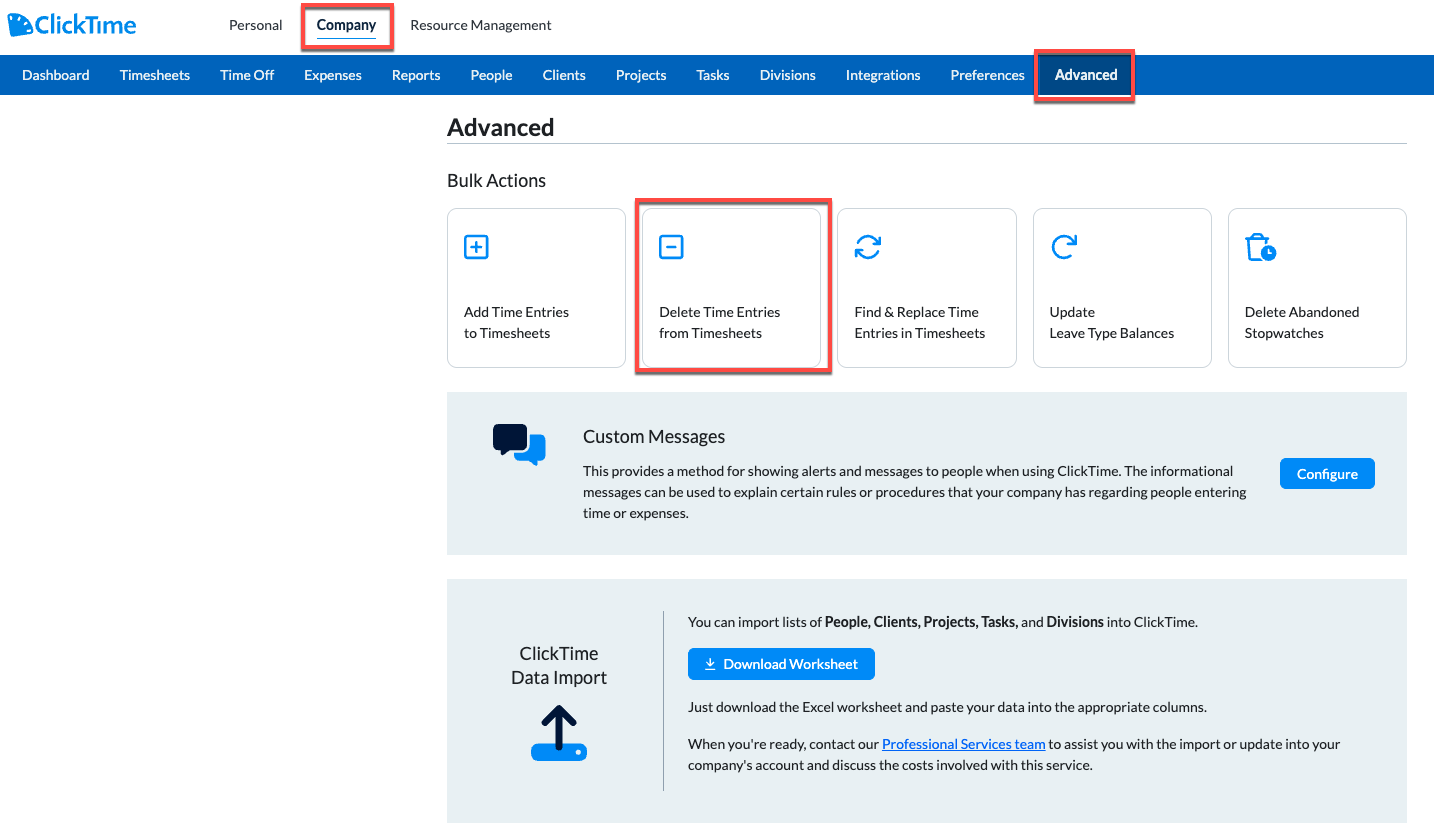Click the ClickTime logo

[x=72, y=25]
